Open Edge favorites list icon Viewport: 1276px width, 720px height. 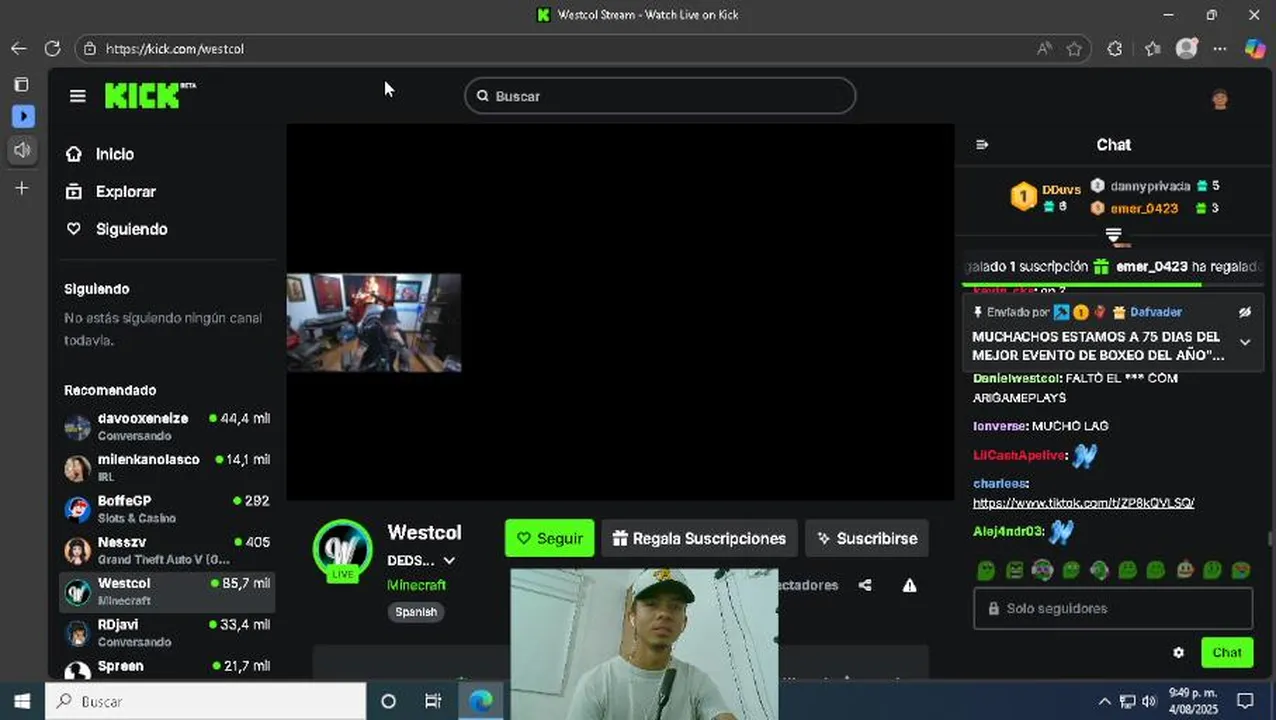click(x=1152, y=48)
